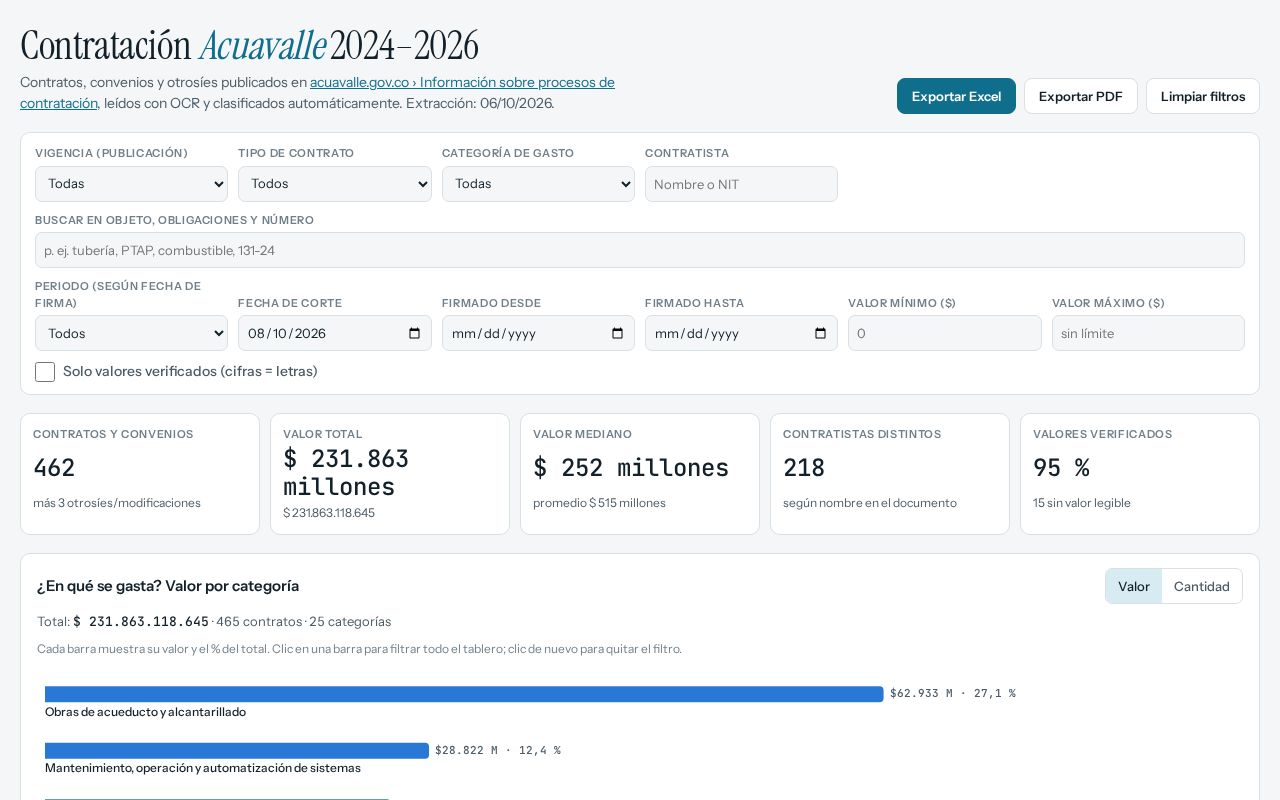Screen dimensions: 1280x800
Task: Open calendar picker in Fecha de corte
Action: pyautogui.click(x=415, y=334)
